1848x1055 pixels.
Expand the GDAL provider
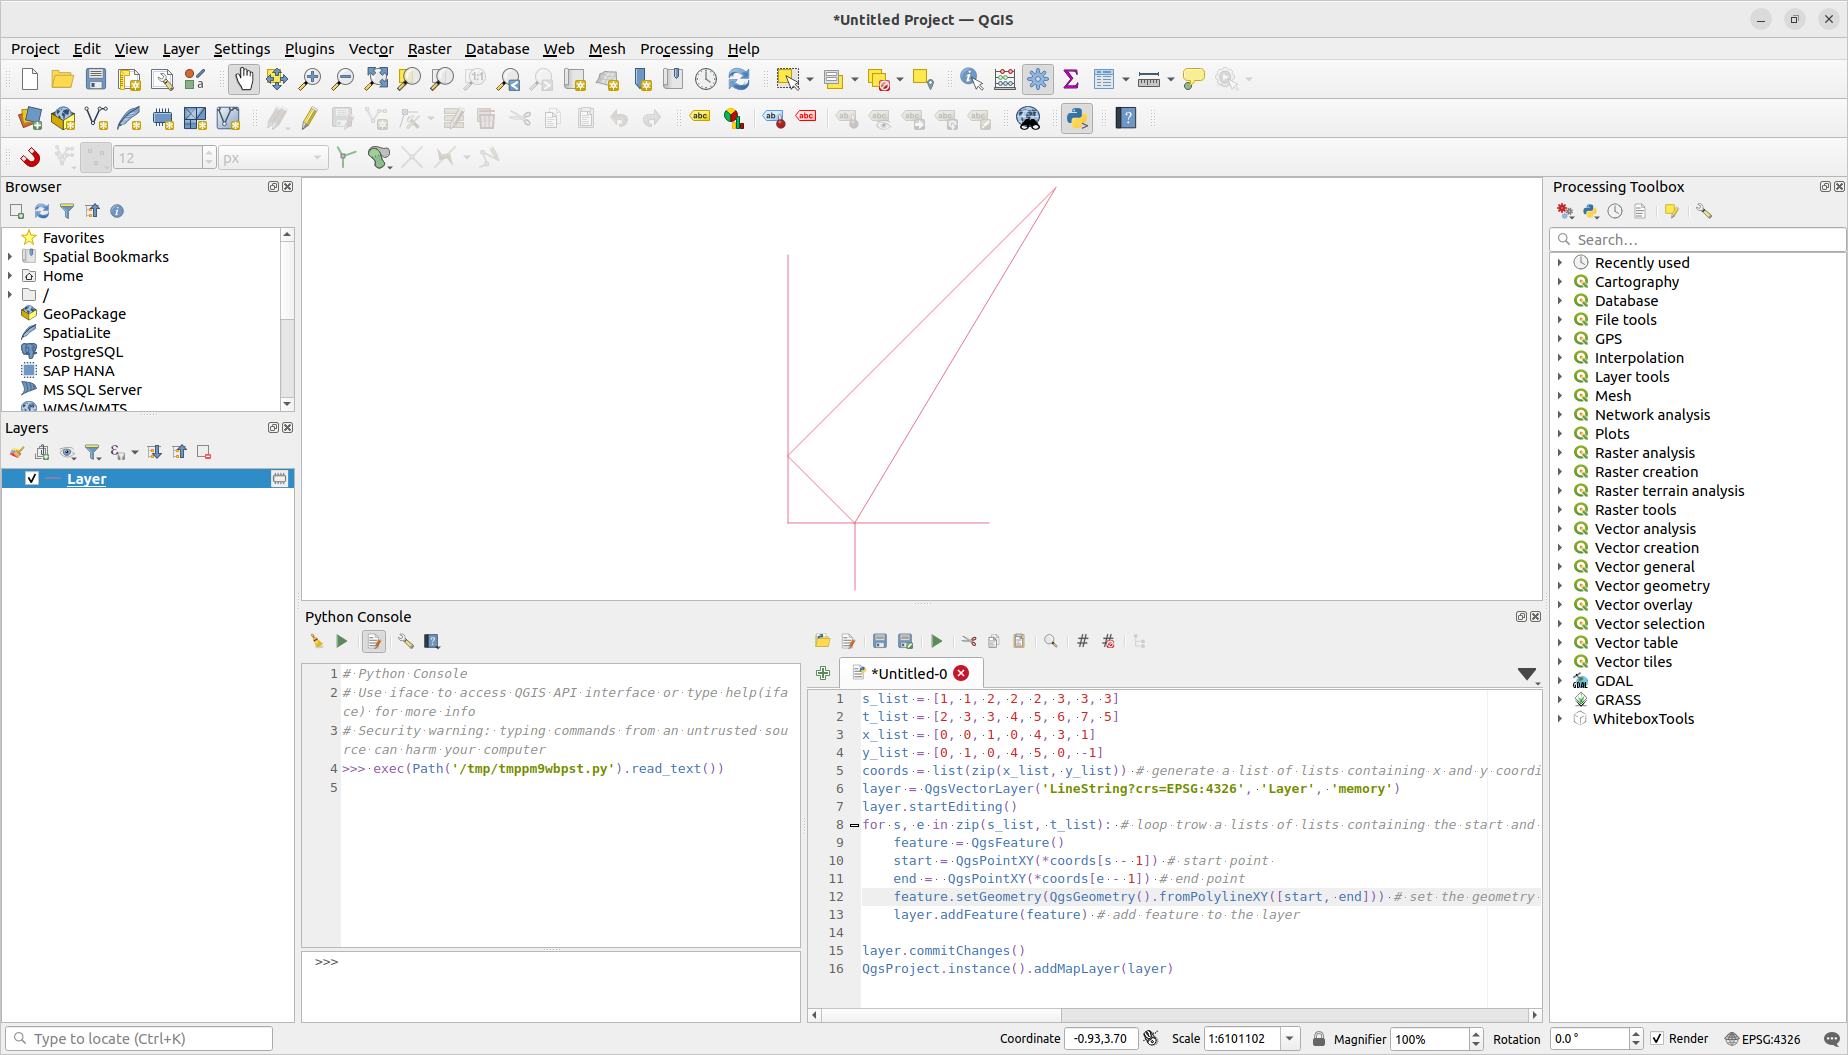coord(1560,680)
